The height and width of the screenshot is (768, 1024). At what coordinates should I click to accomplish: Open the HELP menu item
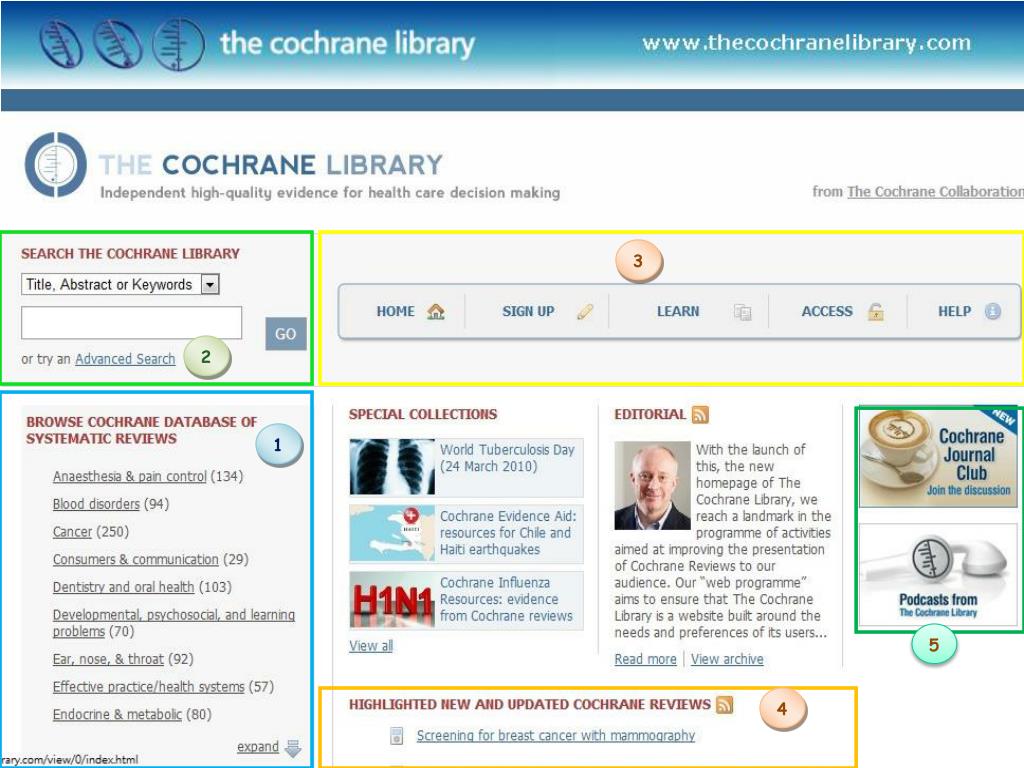pos(955,312)
